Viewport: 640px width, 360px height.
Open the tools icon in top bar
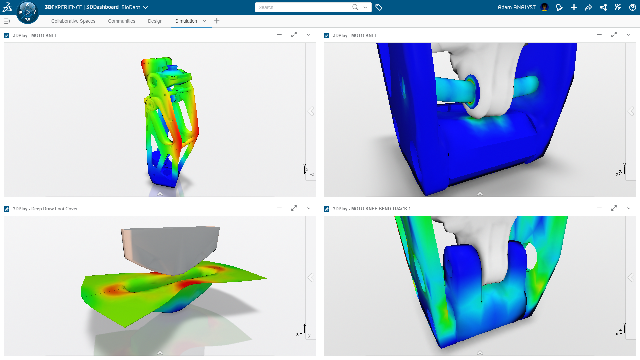[x=618, y=7]
